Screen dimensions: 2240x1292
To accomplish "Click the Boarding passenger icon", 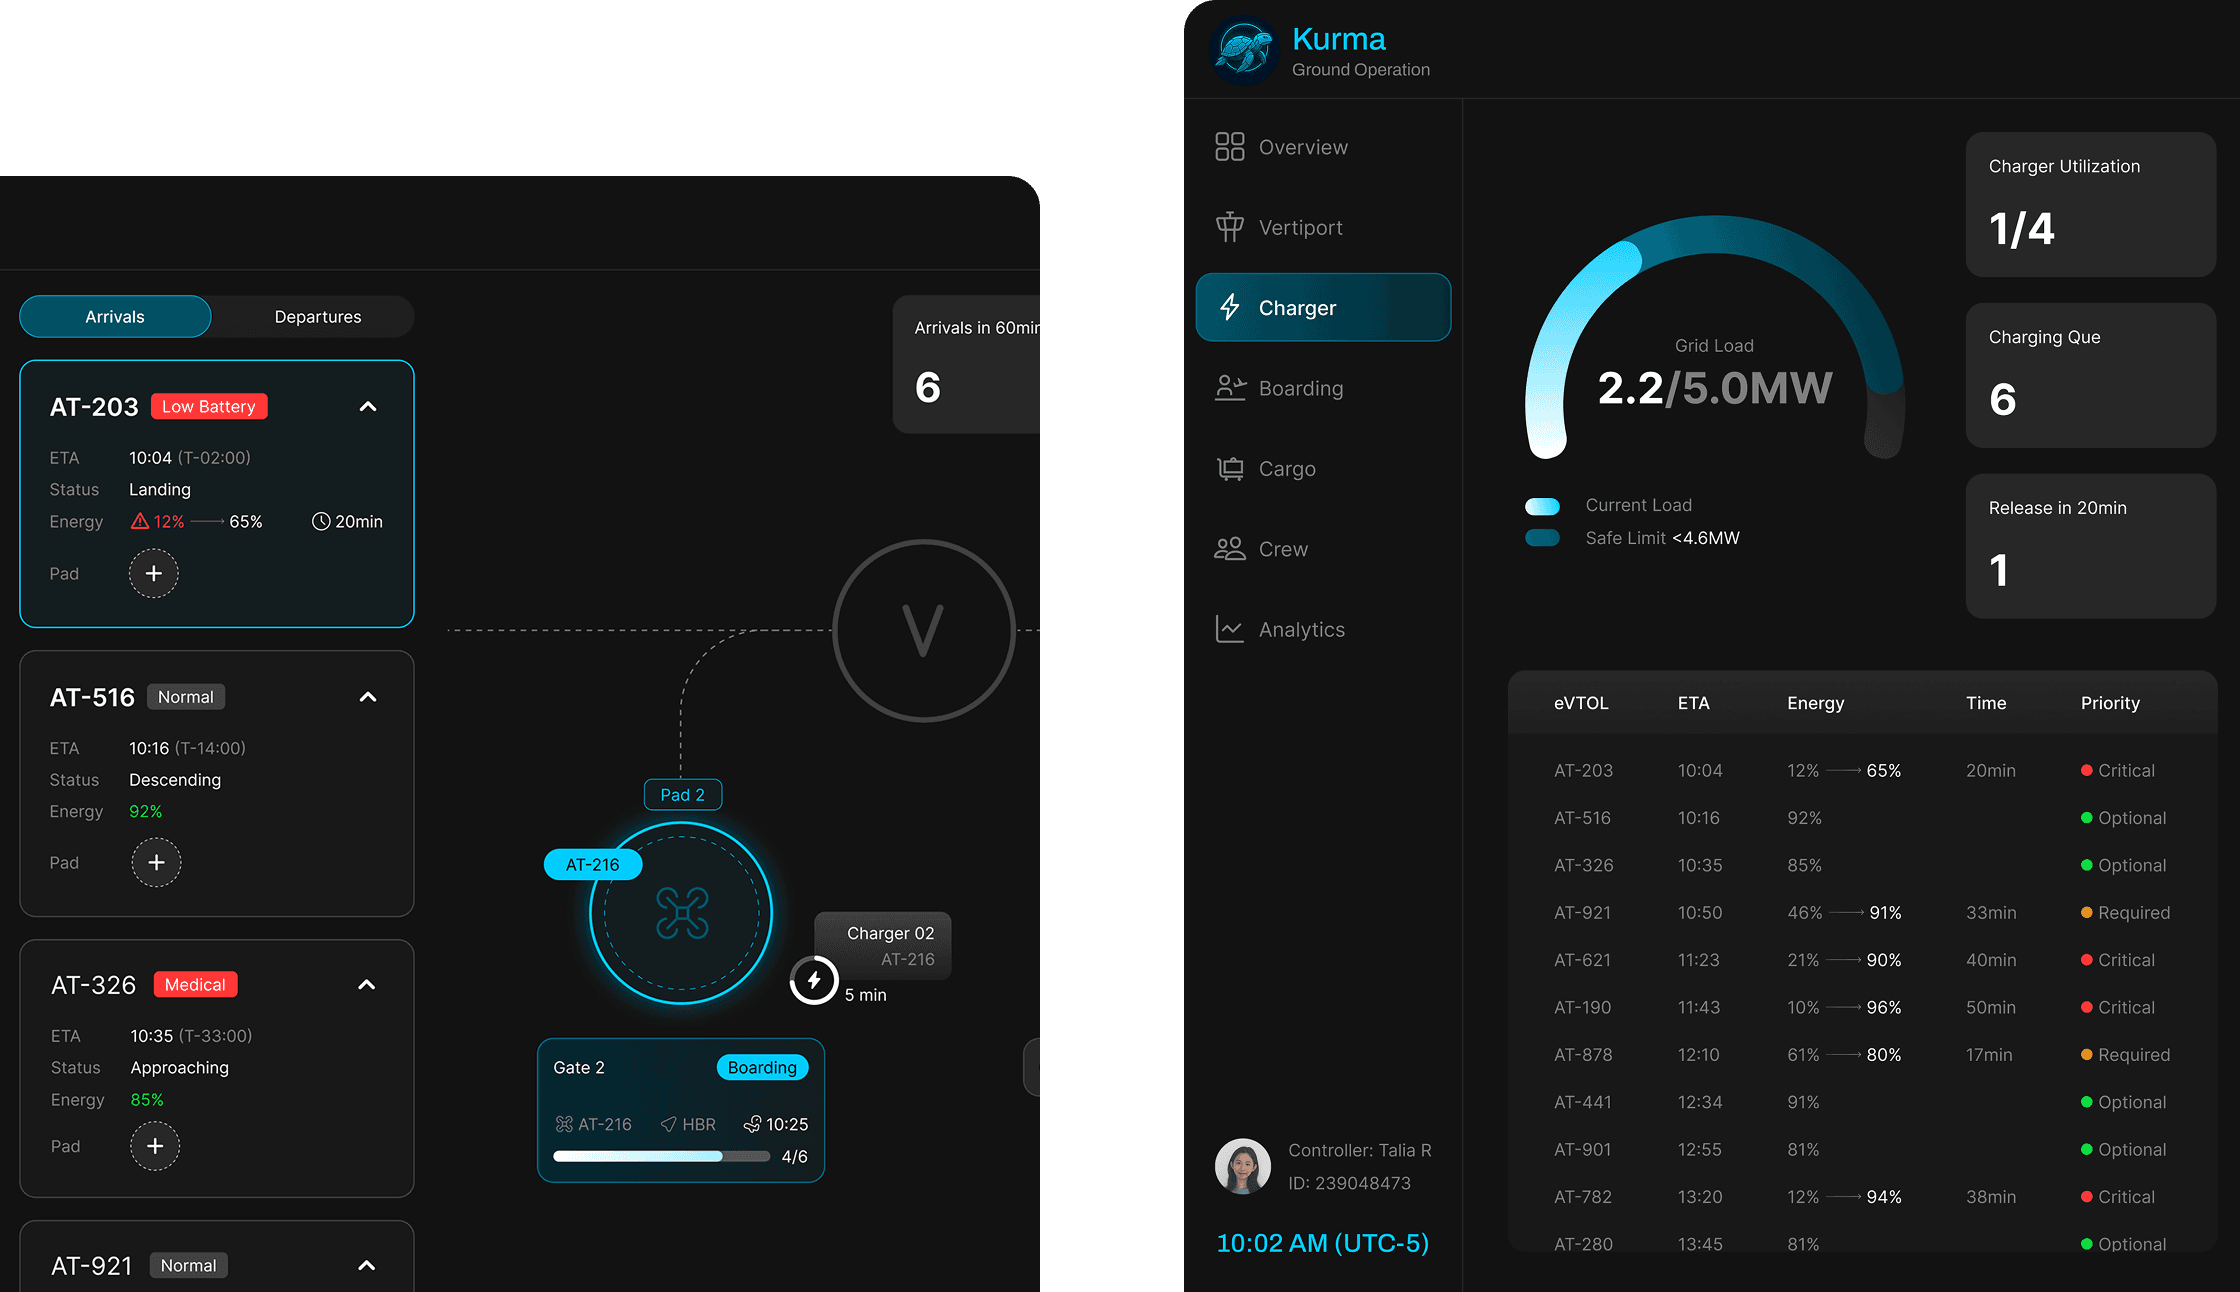I will [1229, 388].
